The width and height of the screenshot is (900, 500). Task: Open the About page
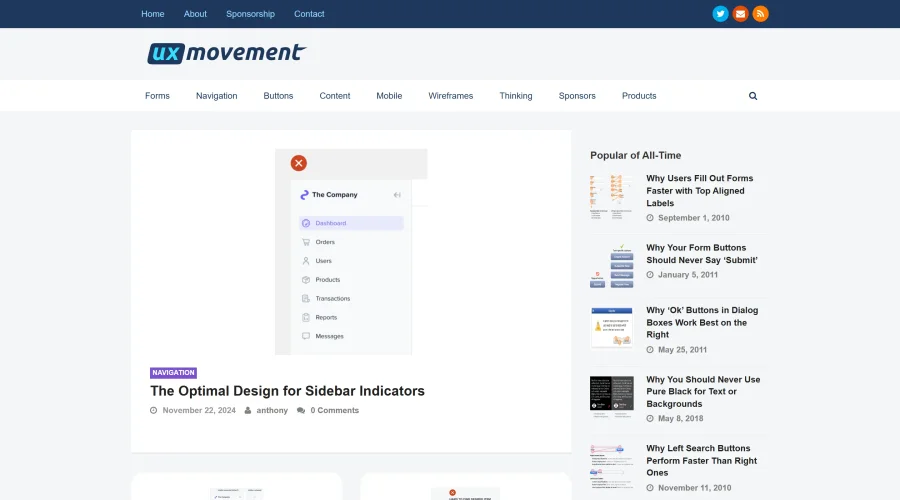[x=195, y=14]
